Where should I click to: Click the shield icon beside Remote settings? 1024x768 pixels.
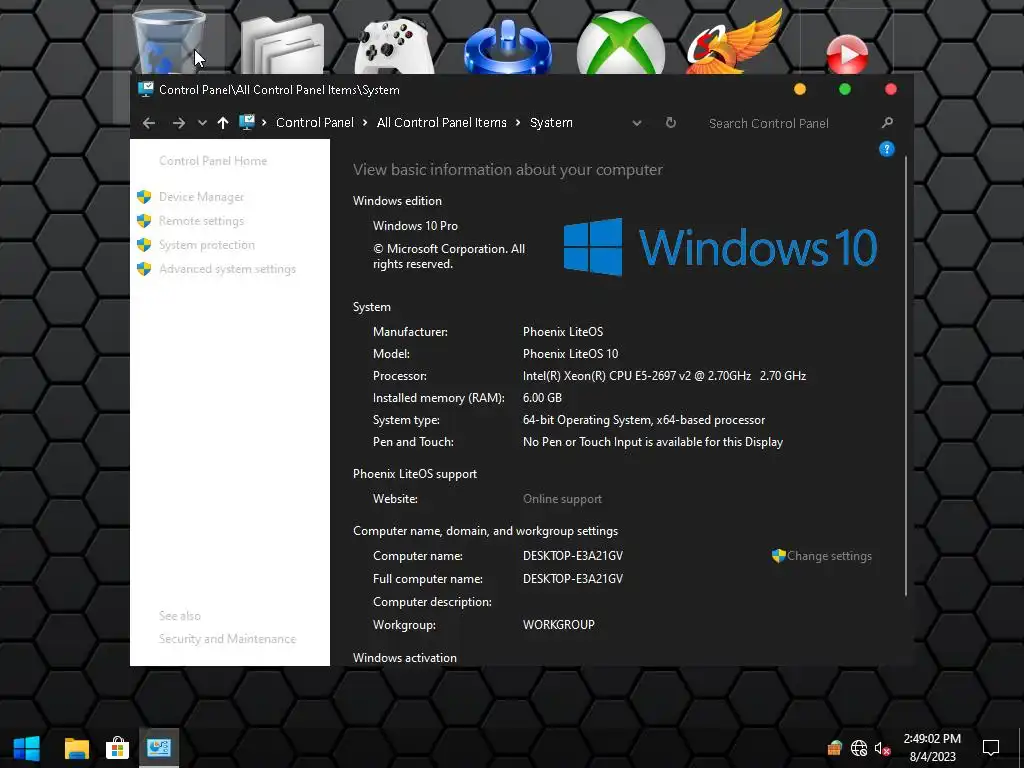click(x=144, y=221)
